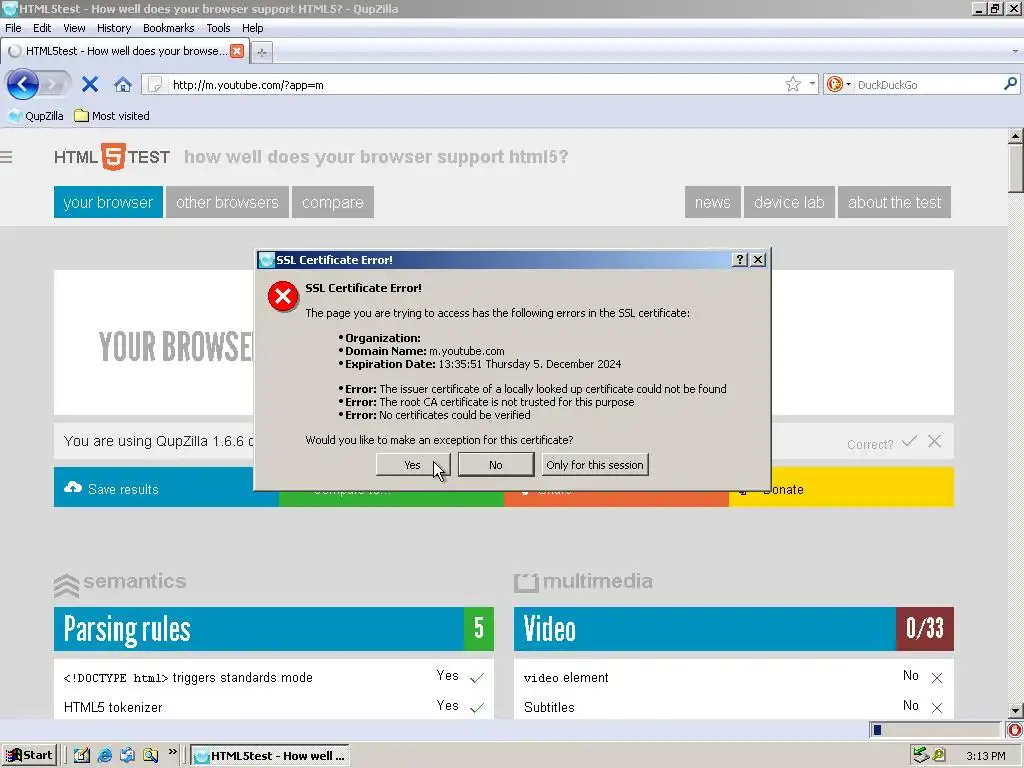Open a new tab with plus button

point(262,53)
